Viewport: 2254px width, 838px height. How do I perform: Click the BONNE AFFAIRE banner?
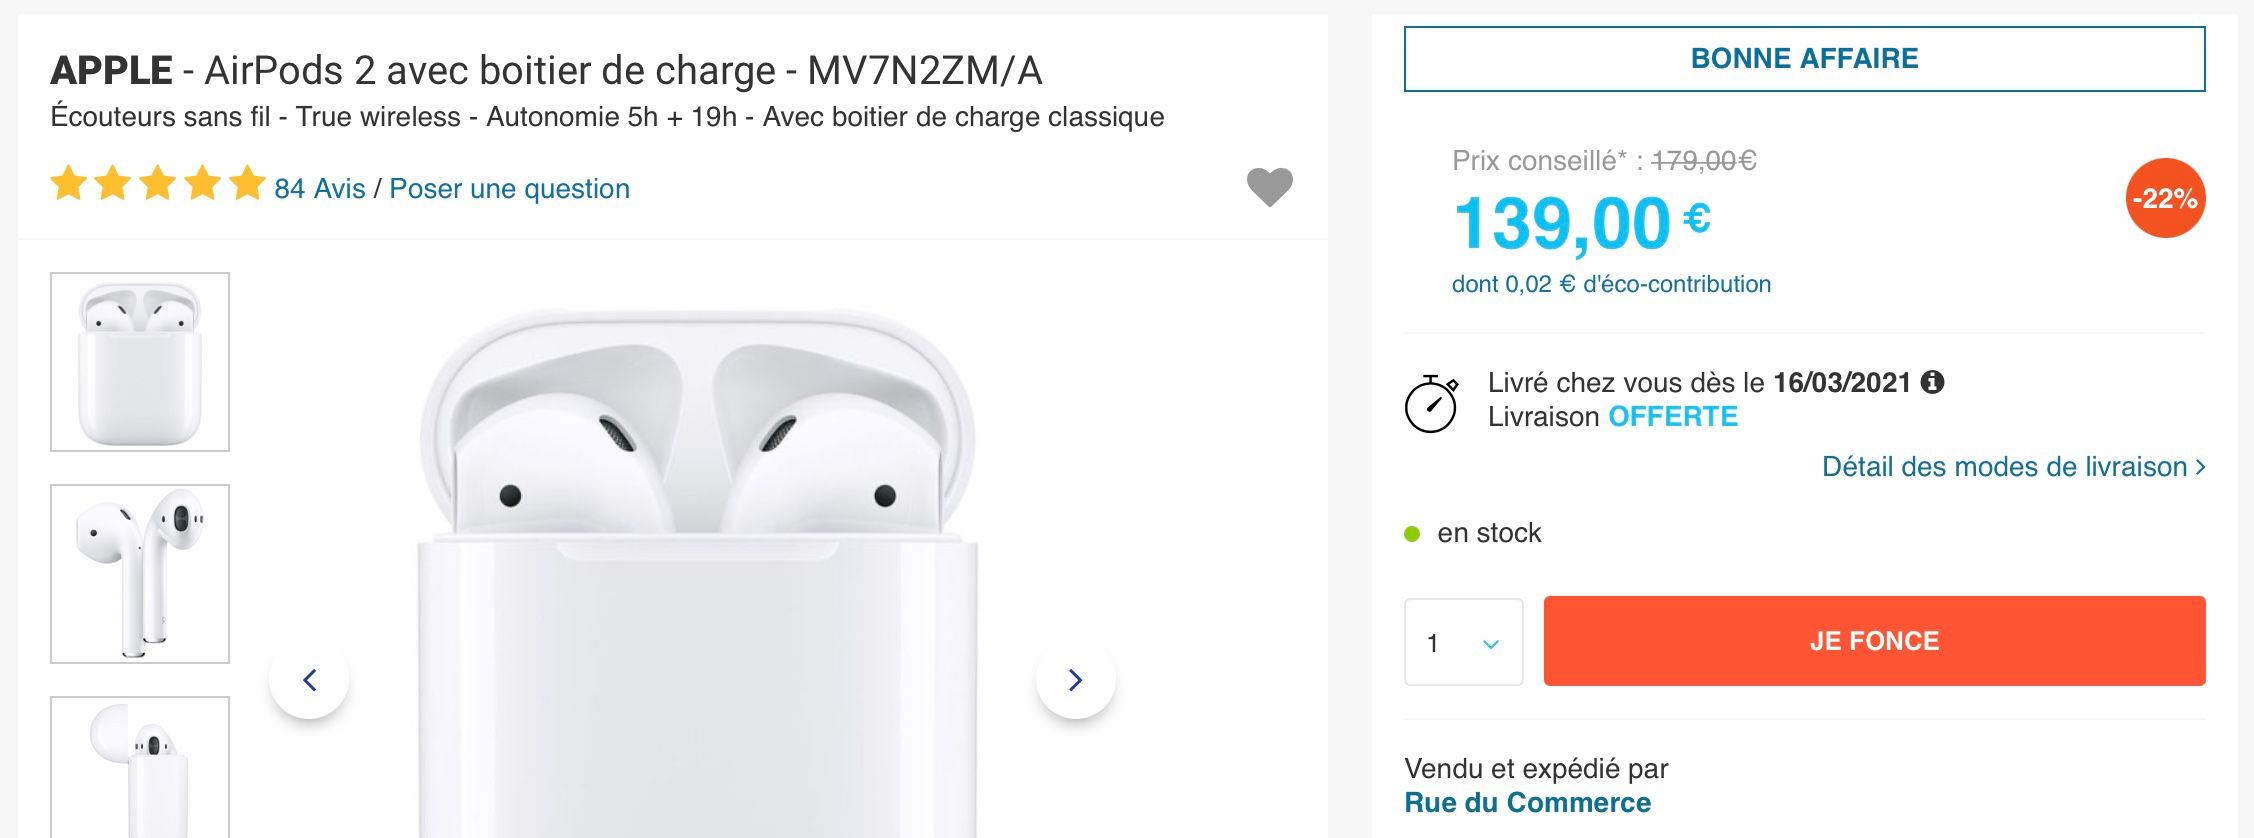coord(1805,58)
